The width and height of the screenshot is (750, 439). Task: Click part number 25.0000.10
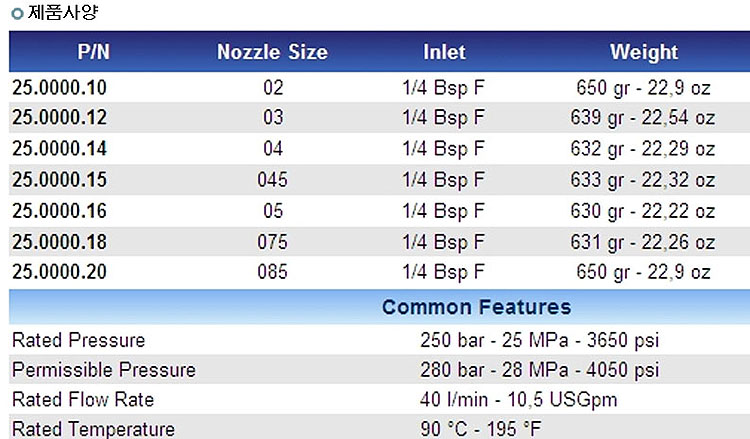pos(59,88)
